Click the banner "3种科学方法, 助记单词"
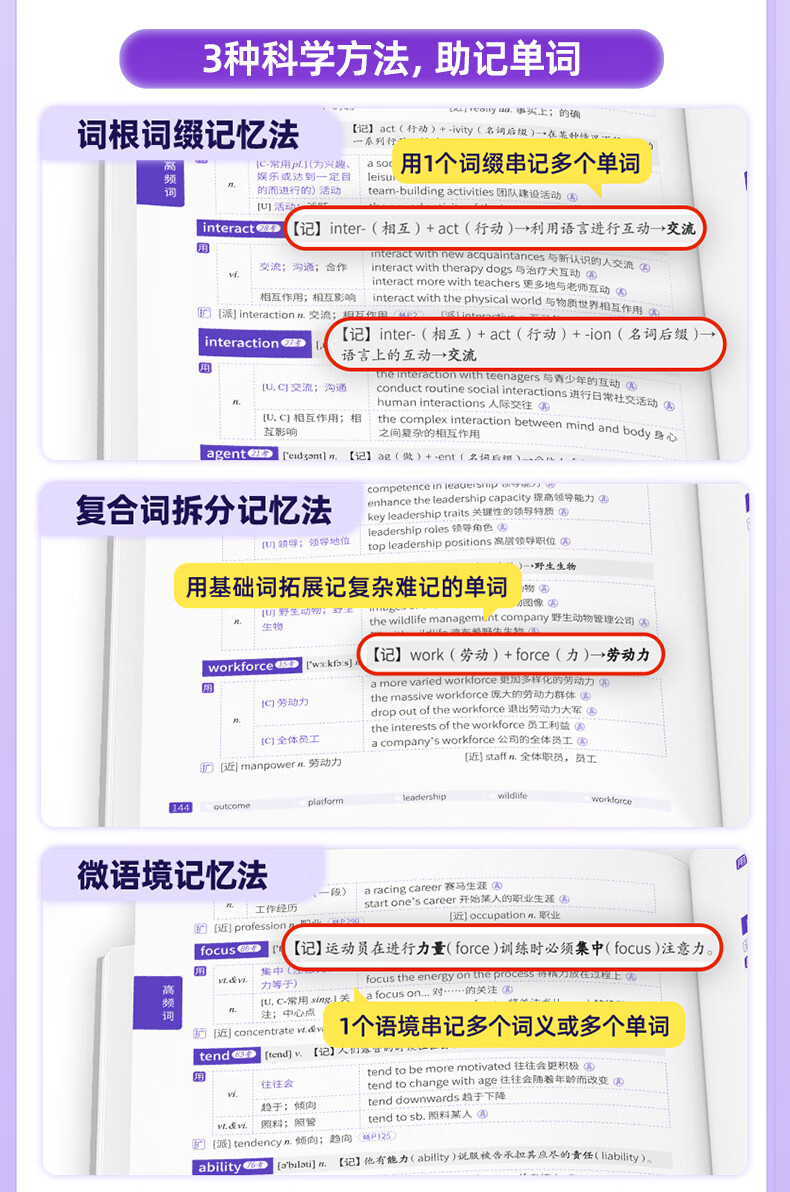790x1192 pixels. [x=392, y=59]
